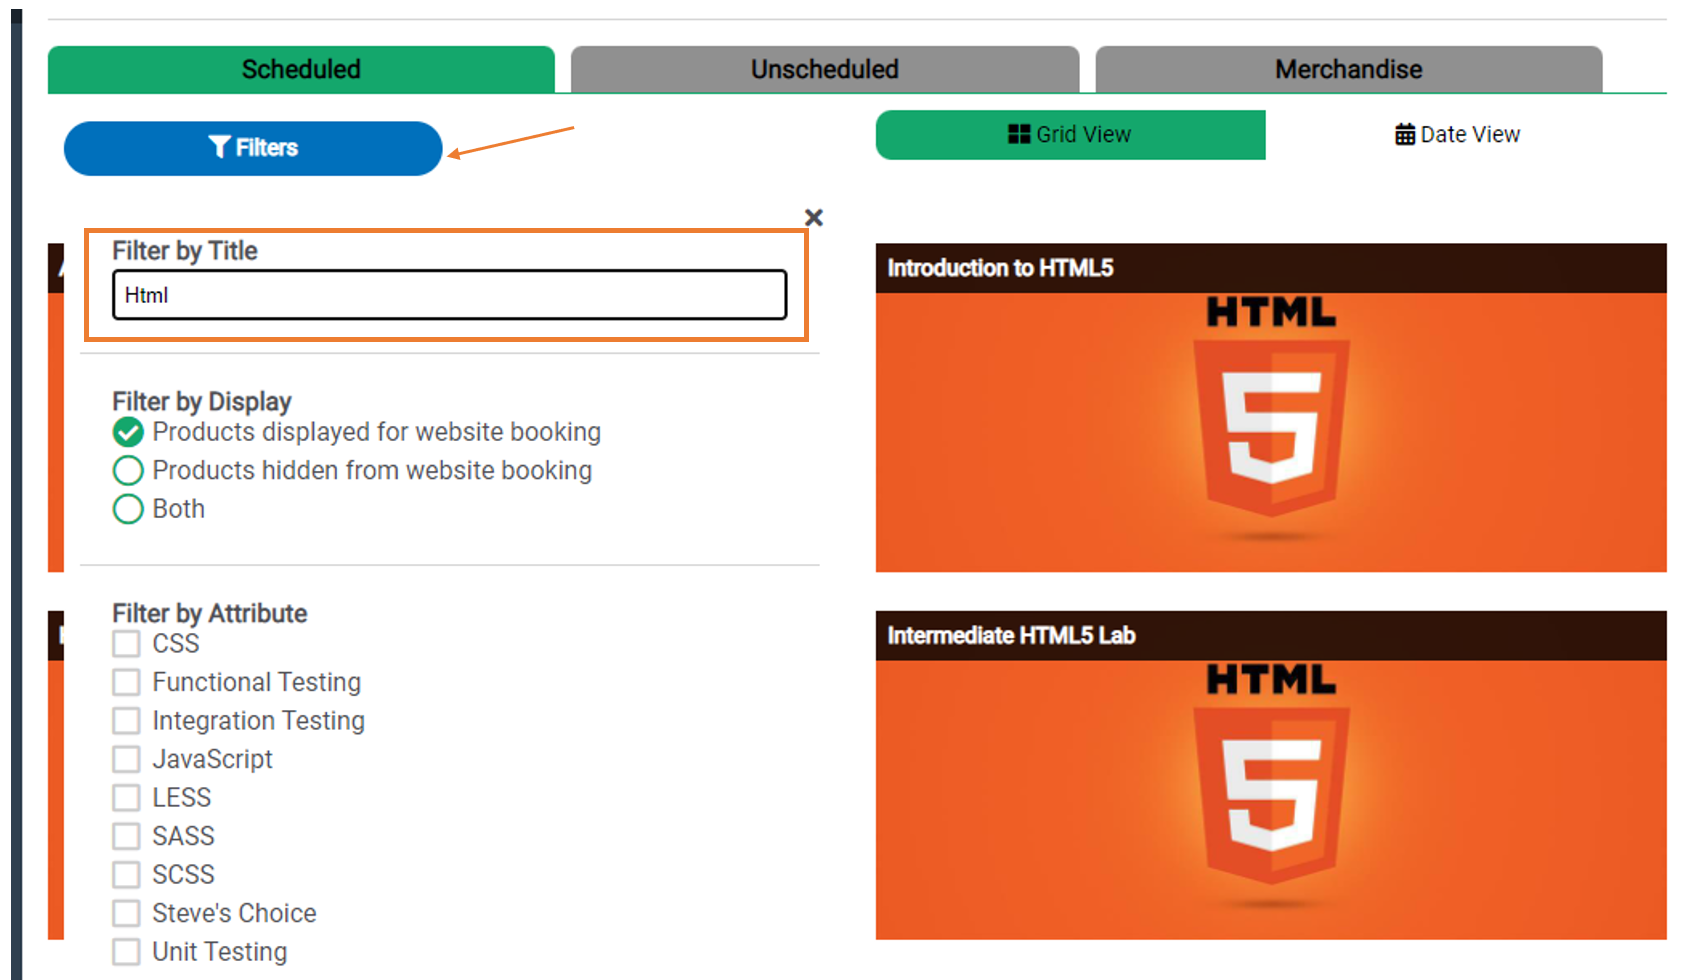The height and width of the screenshot is (980, 1696).
Task: Select Products displayed for website booking
Action: click(128, 432)
